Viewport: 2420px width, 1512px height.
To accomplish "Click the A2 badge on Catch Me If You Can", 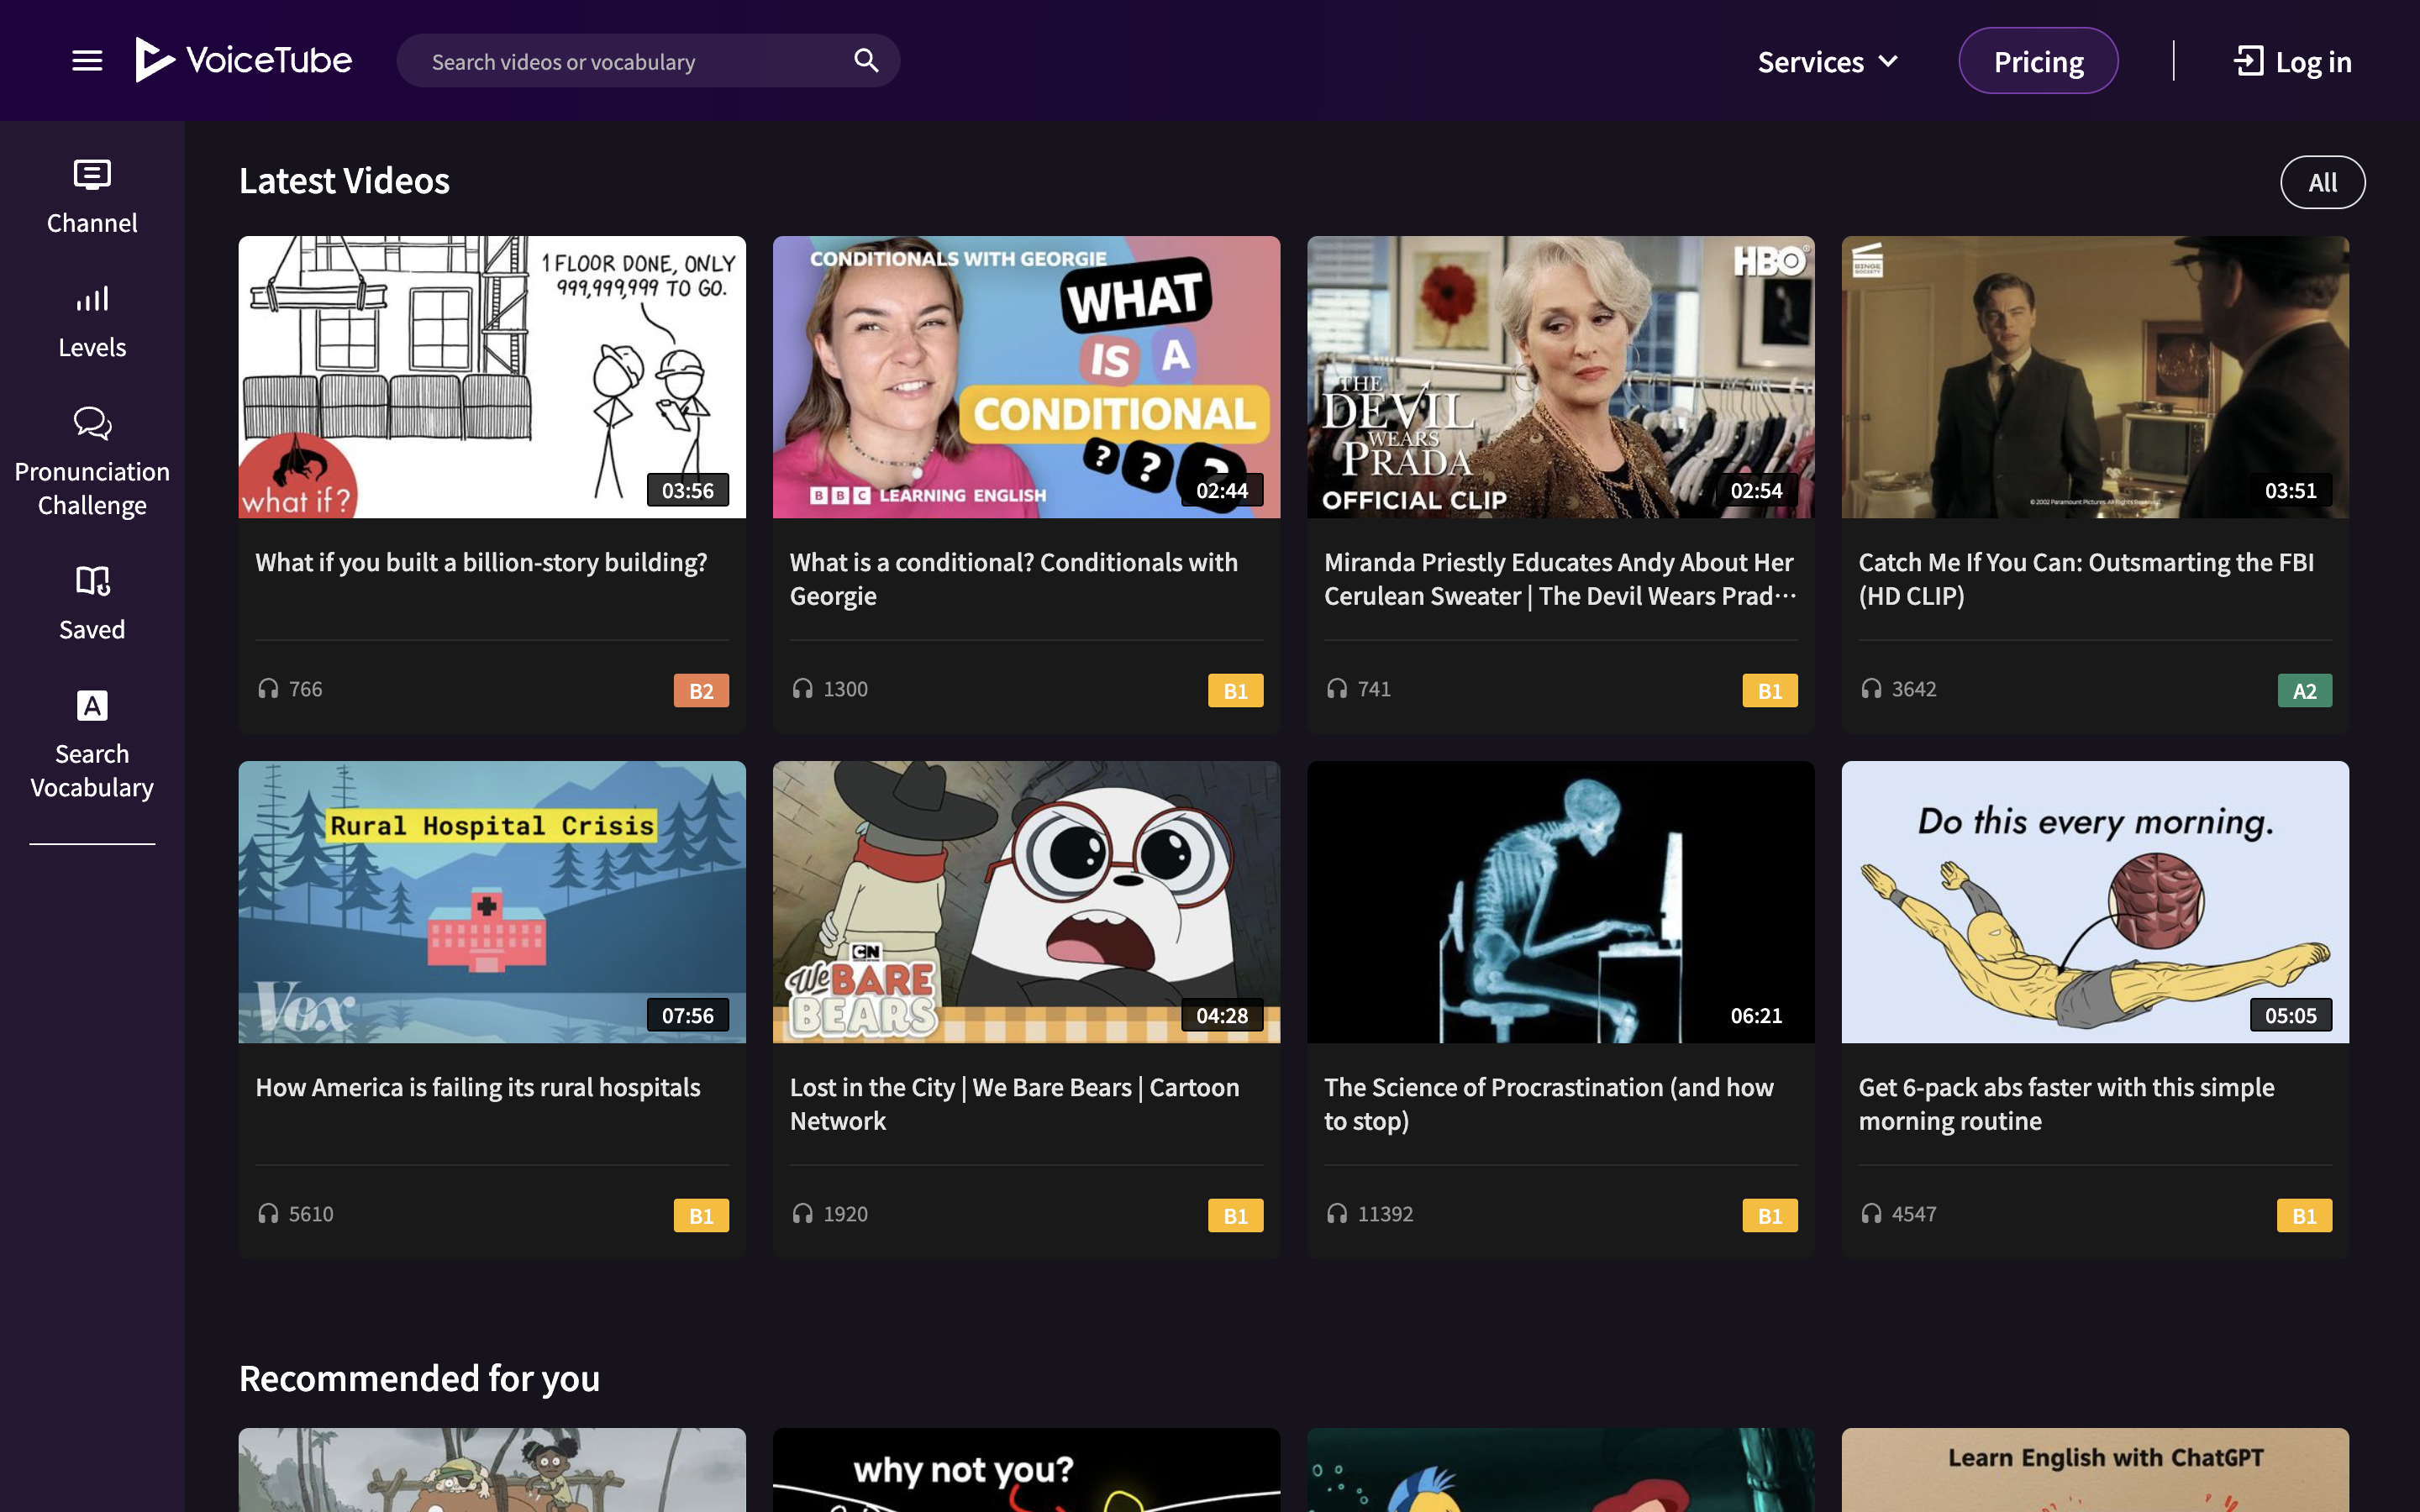I will click(2304, 691).
